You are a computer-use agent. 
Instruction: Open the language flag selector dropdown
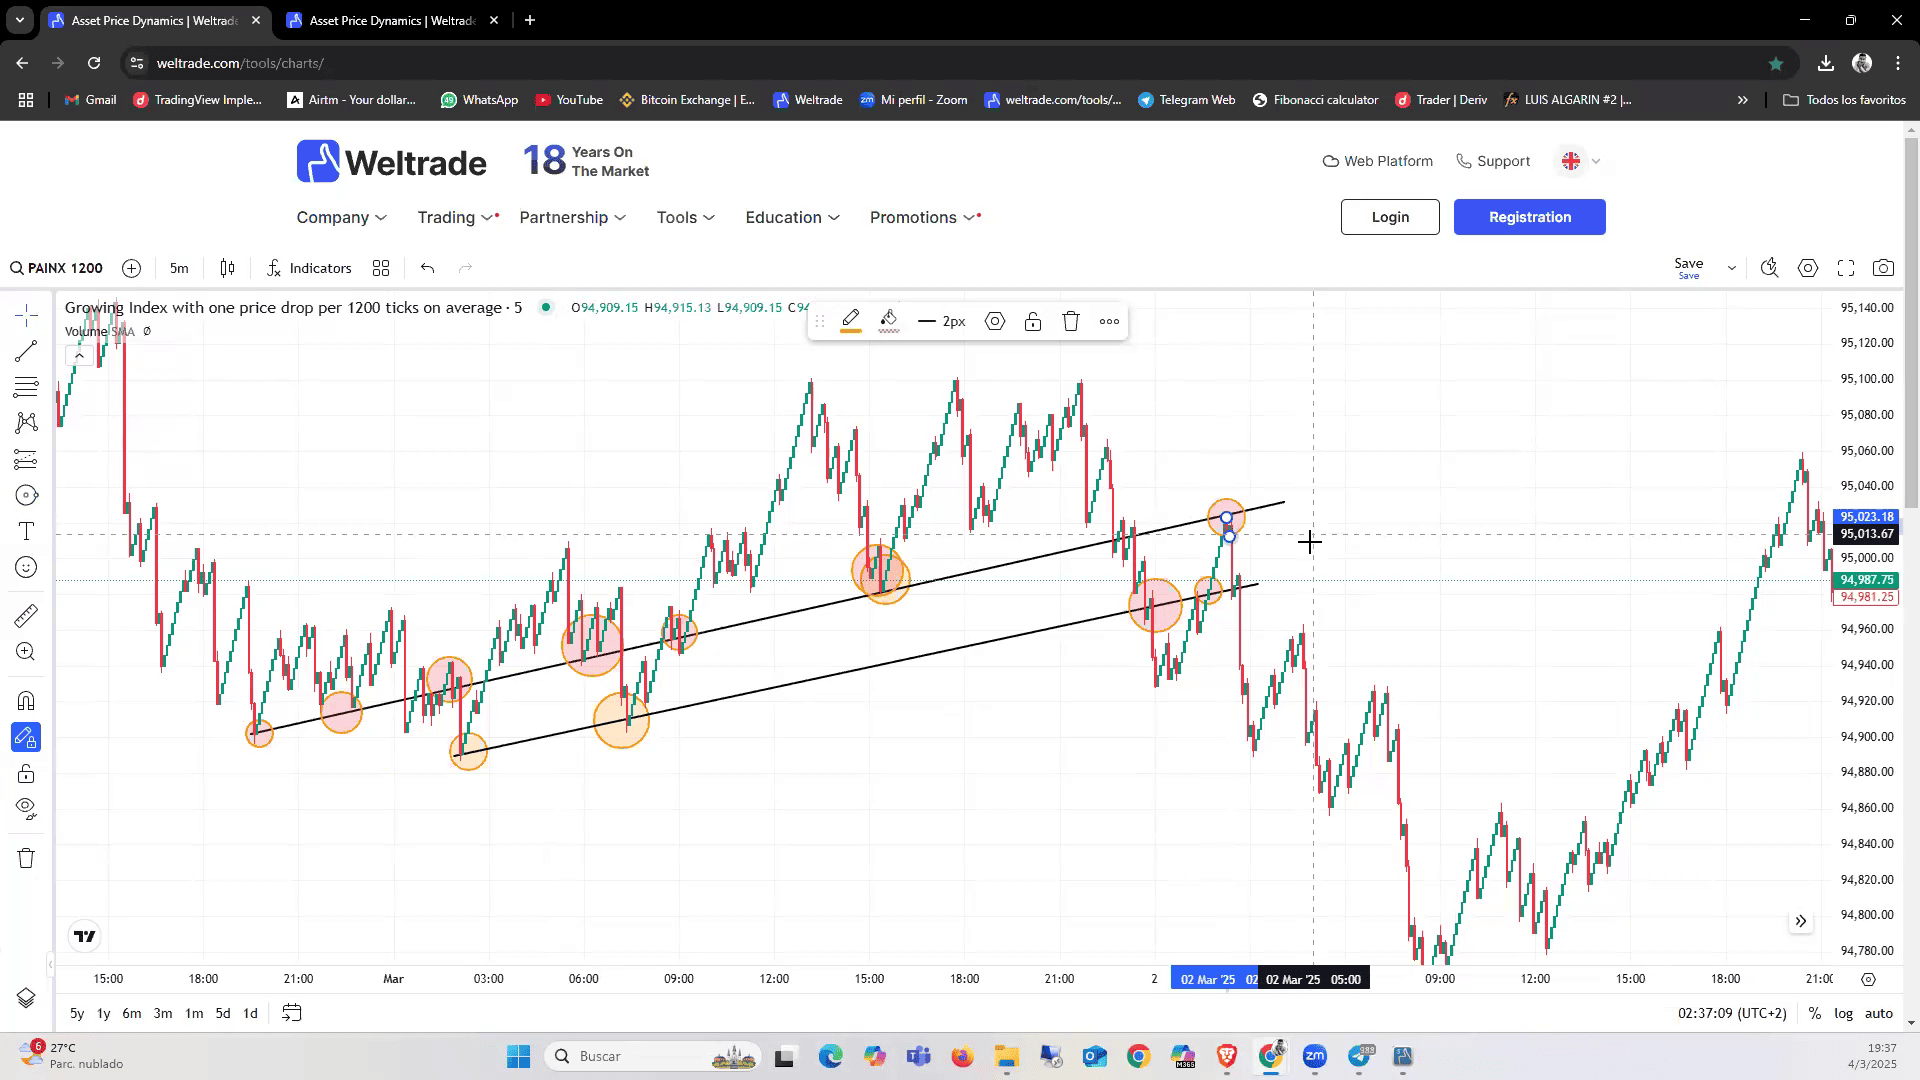1580,161
